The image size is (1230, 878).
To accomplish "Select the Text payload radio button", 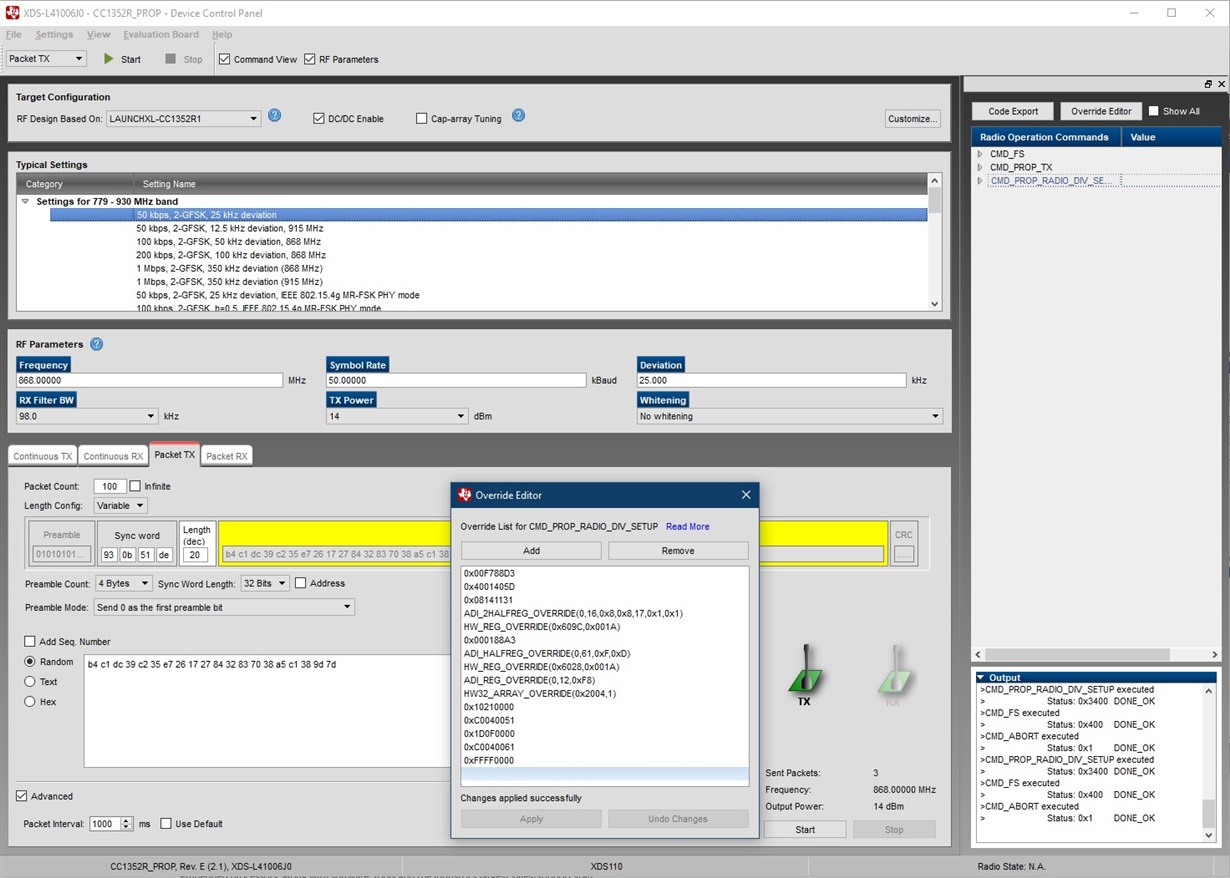I will pyautogui.click(x=30, y=682).
